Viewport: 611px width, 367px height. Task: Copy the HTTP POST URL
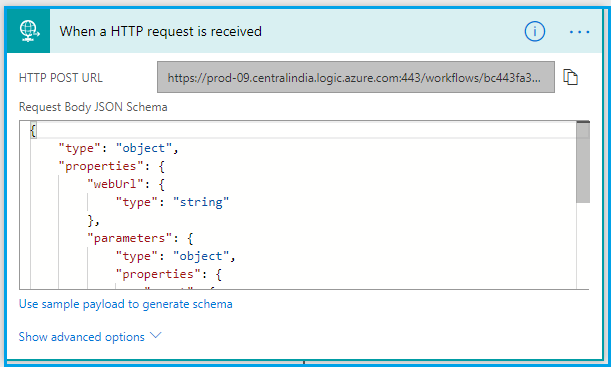tap(570, 77)
